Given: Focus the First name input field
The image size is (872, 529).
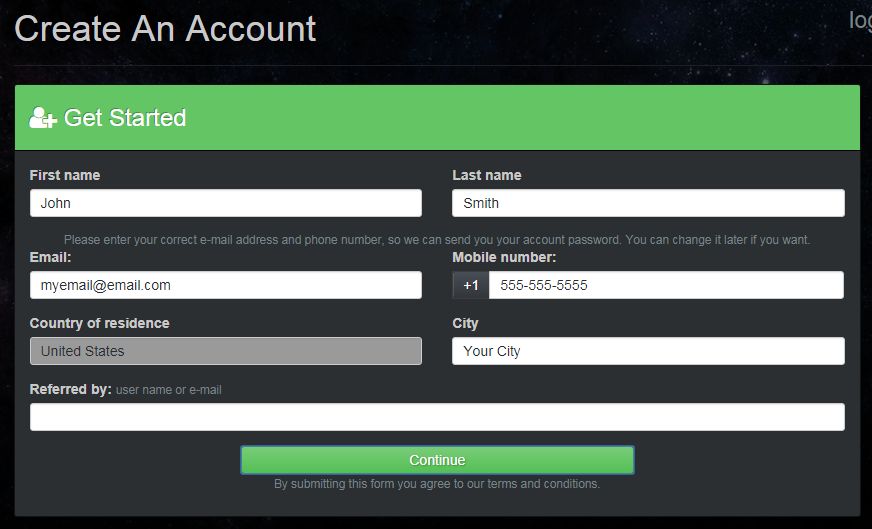Looking at the screenshot, I should point(226,203).
